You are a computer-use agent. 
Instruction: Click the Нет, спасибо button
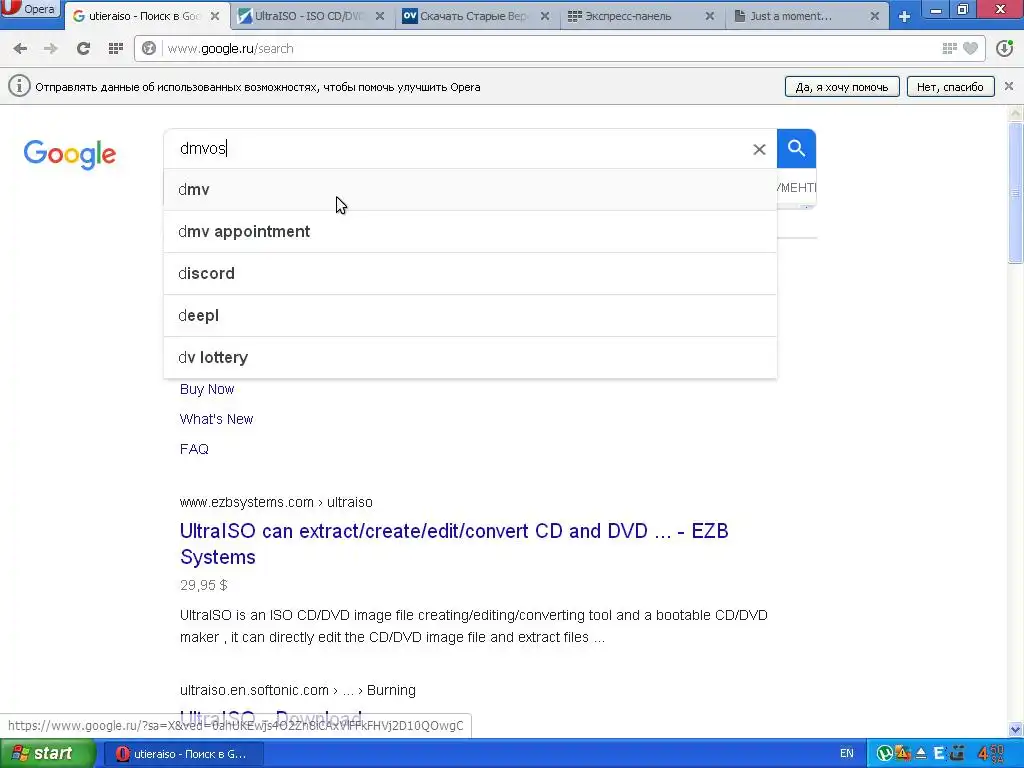(x=950, y=87)
